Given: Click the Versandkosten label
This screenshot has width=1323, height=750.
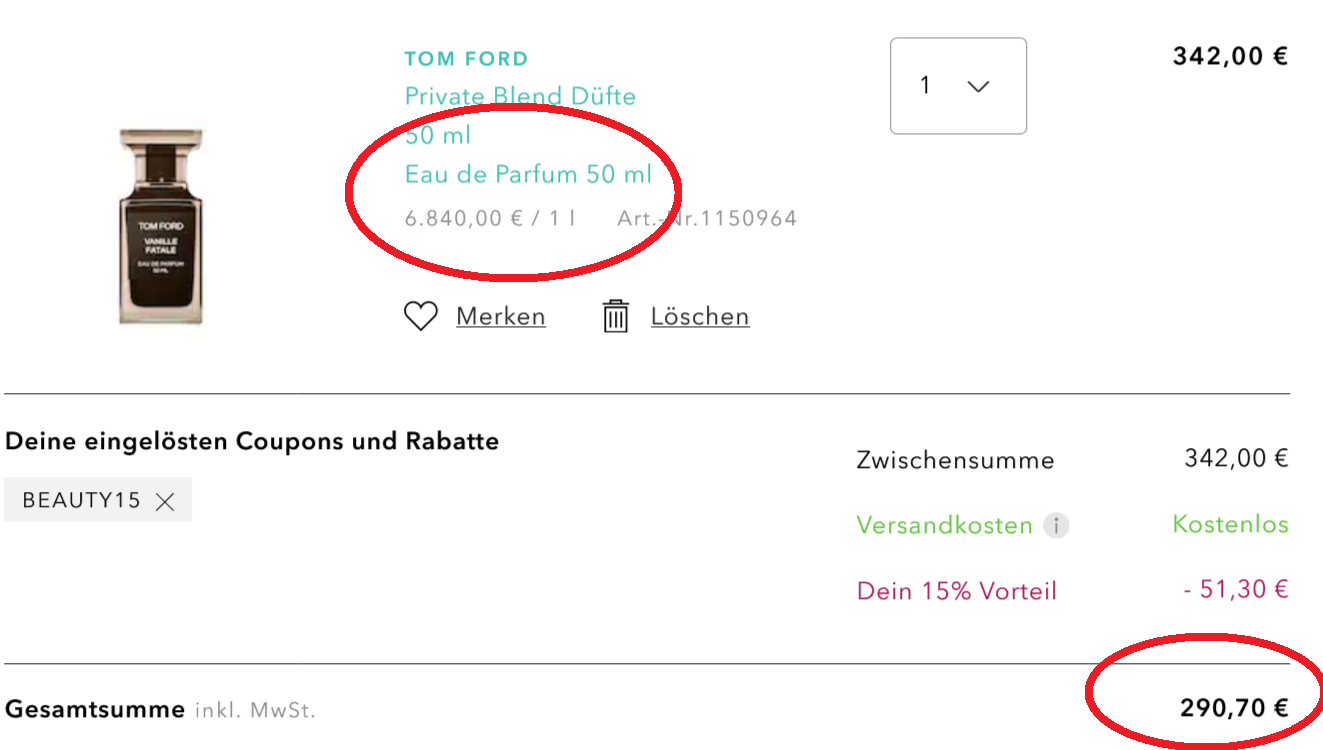Looking at the screenshot, I should pos(944,526).
